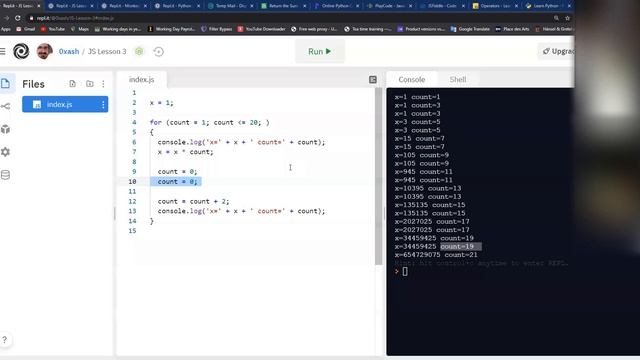The image size is (640, 360).
Task: Open the user profile avatar
Action: (x=44, y=51)
